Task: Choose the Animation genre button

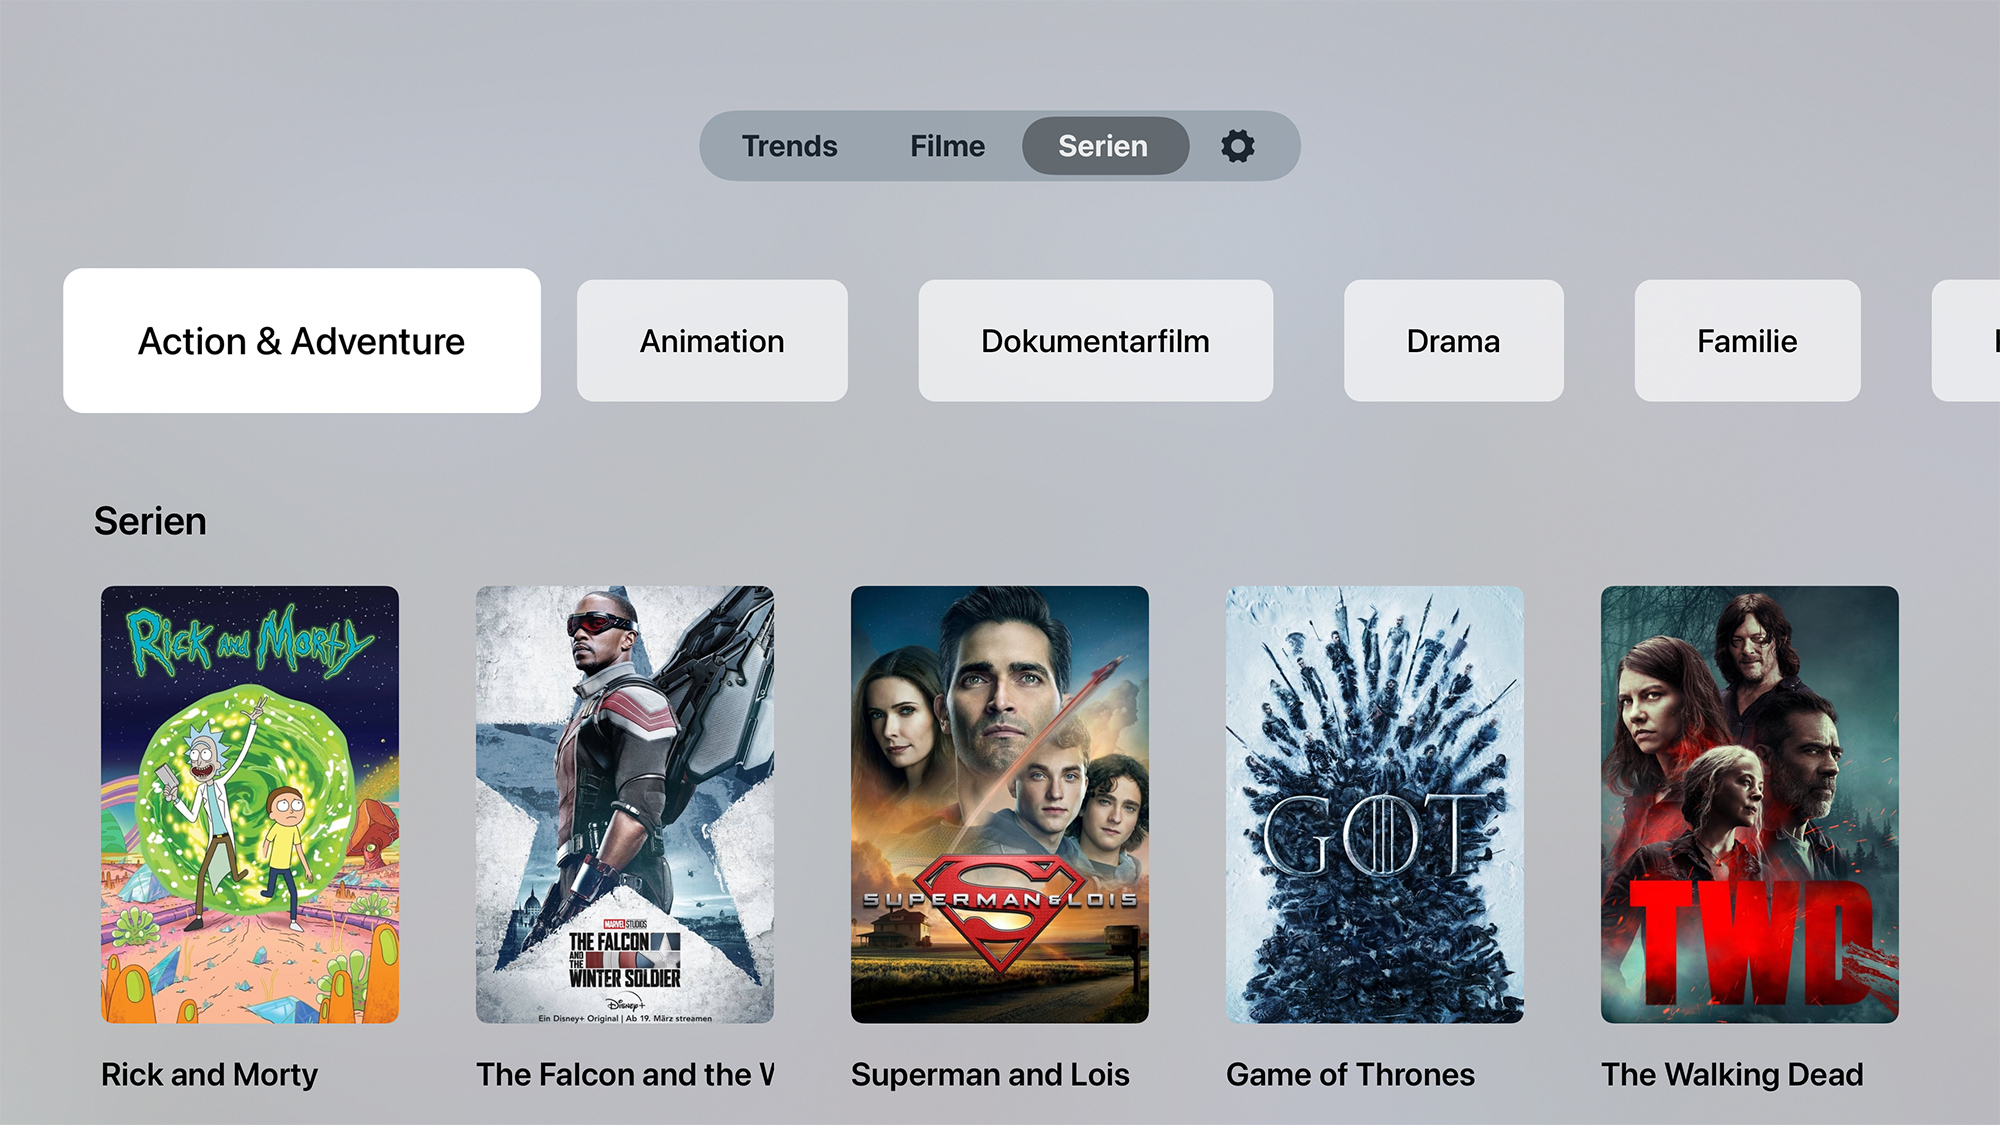Action: [x=712, y=341]
